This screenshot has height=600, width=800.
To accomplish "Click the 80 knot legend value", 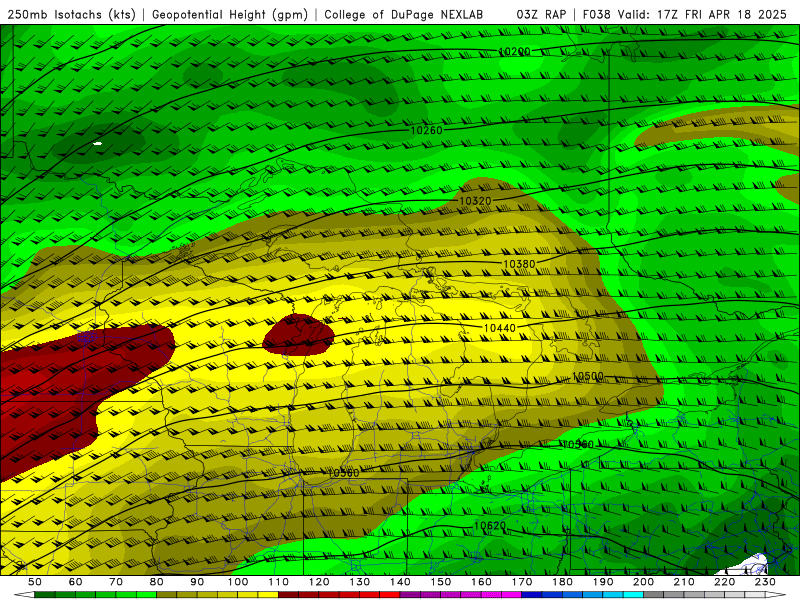I will (x=157, y=582).
